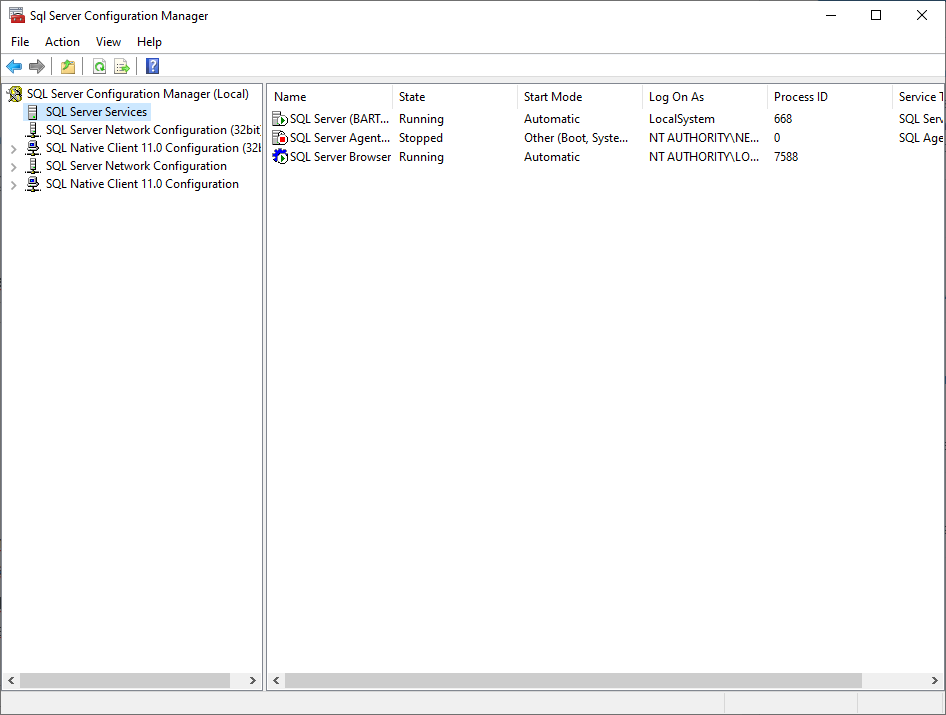Click the NT AUTHORITY\LO... log on cell
This screenshot has height=715, width=946.
click(703, 156)
